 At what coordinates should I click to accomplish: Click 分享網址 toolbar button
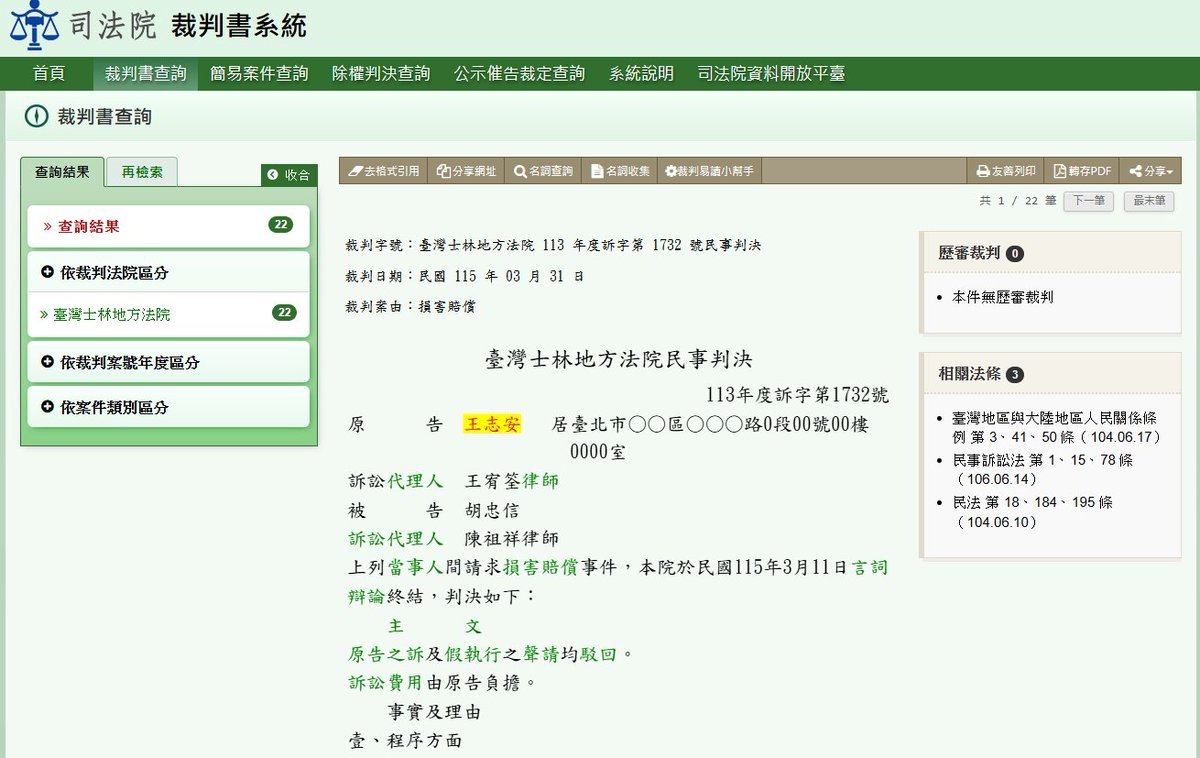click(467, 171)
